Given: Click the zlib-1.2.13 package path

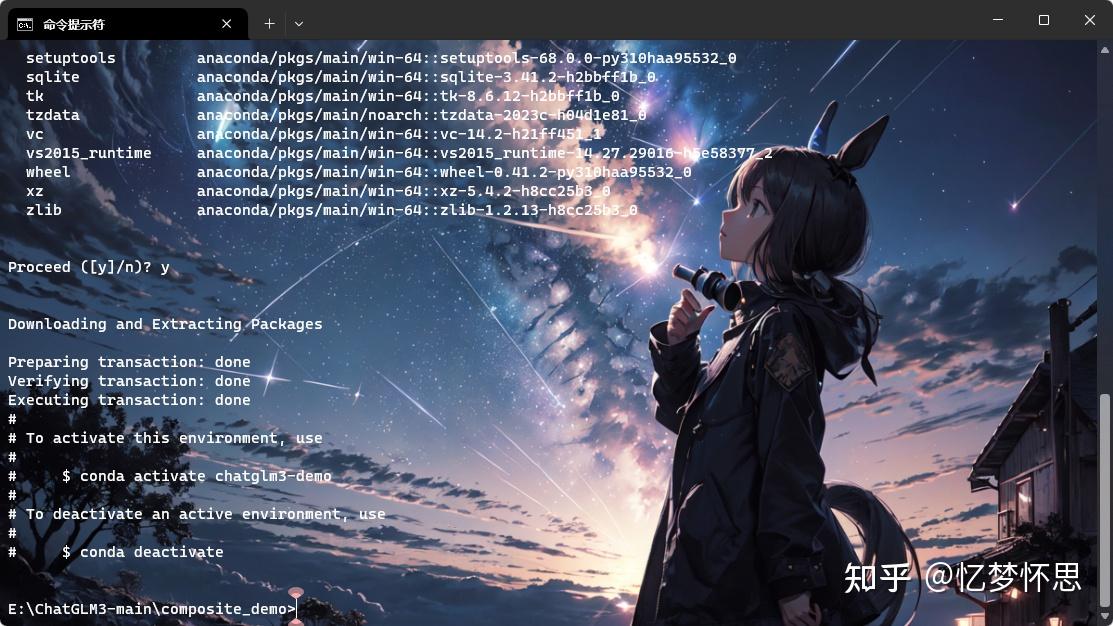Looking at the screenshot, I should (x=417, y=210).
